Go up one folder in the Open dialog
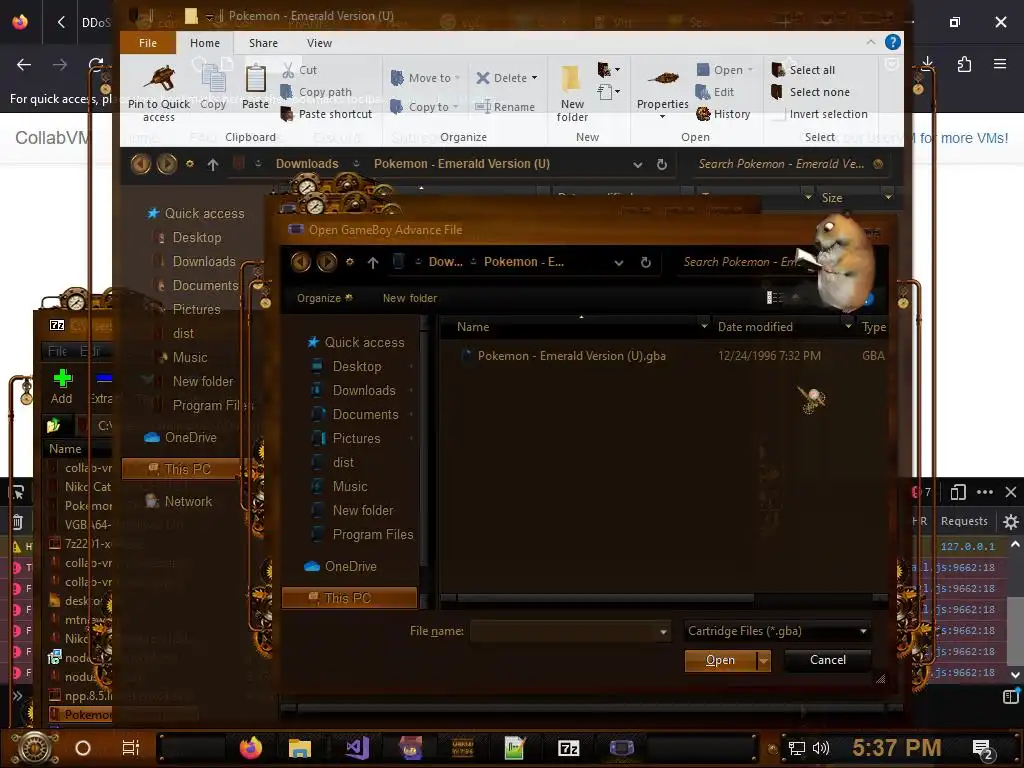Screen dimensions: 1024x768 pyautogui.click(x=373, y=263)
